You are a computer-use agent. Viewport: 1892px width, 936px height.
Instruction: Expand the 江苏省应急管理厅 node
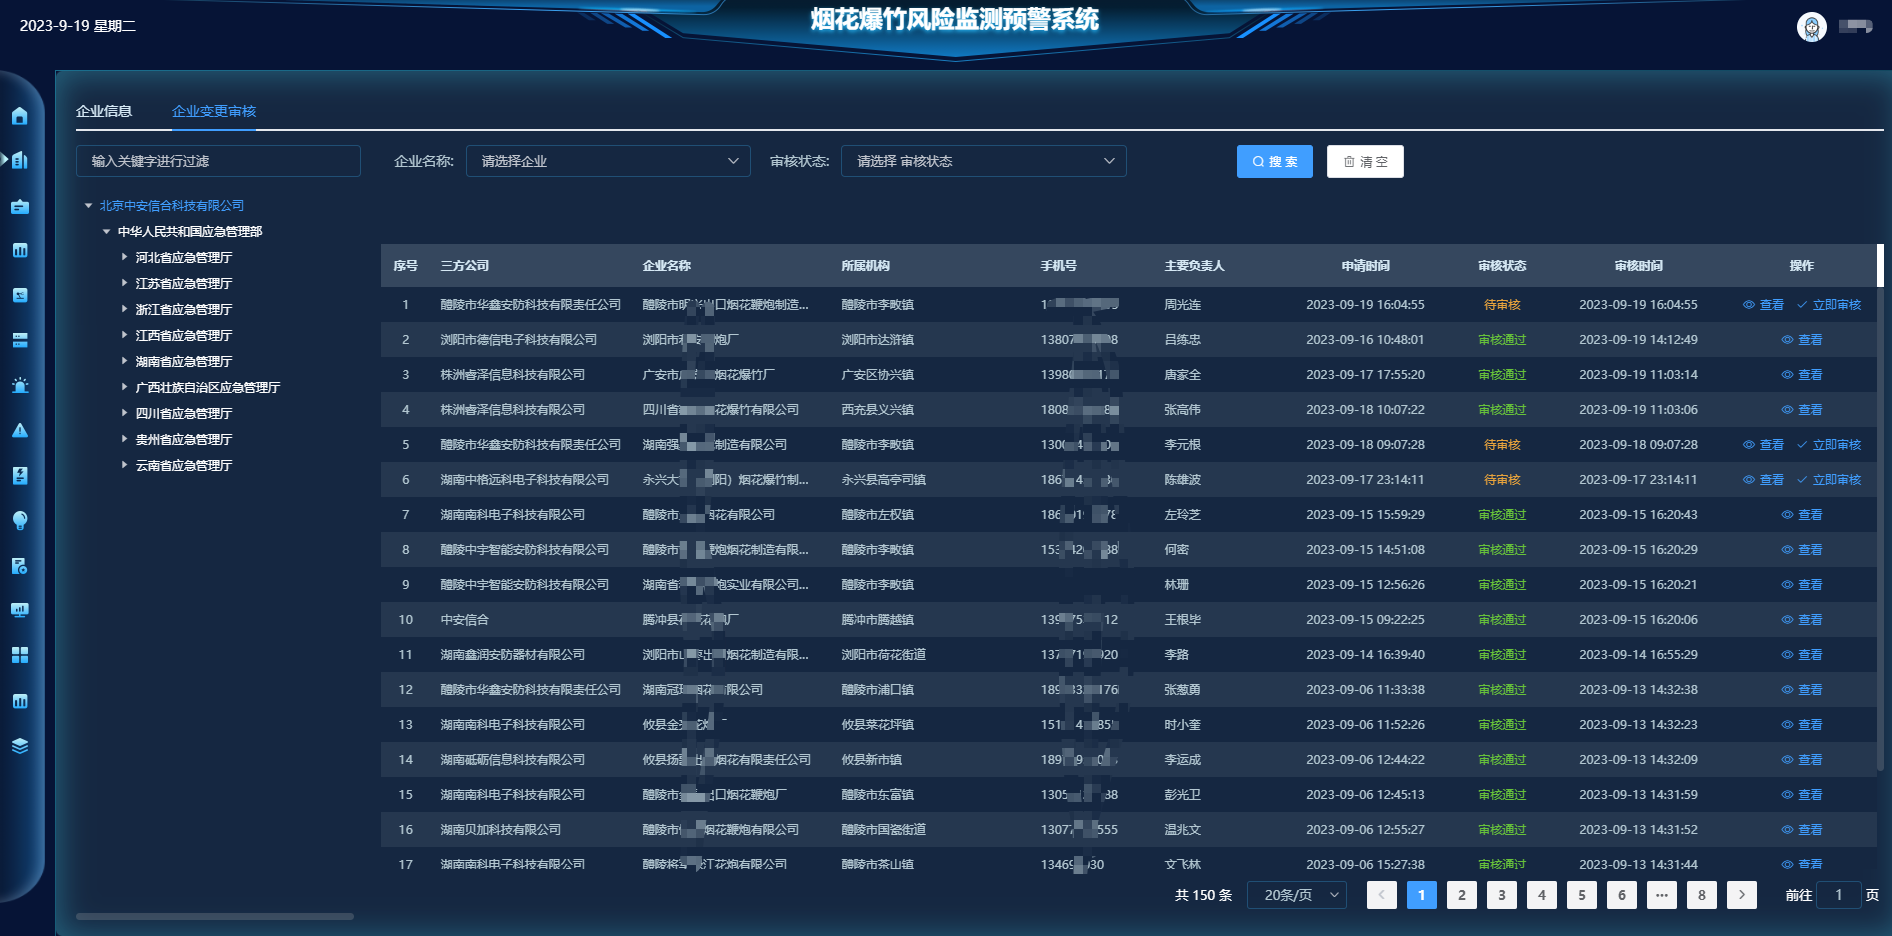pos(124,283)
